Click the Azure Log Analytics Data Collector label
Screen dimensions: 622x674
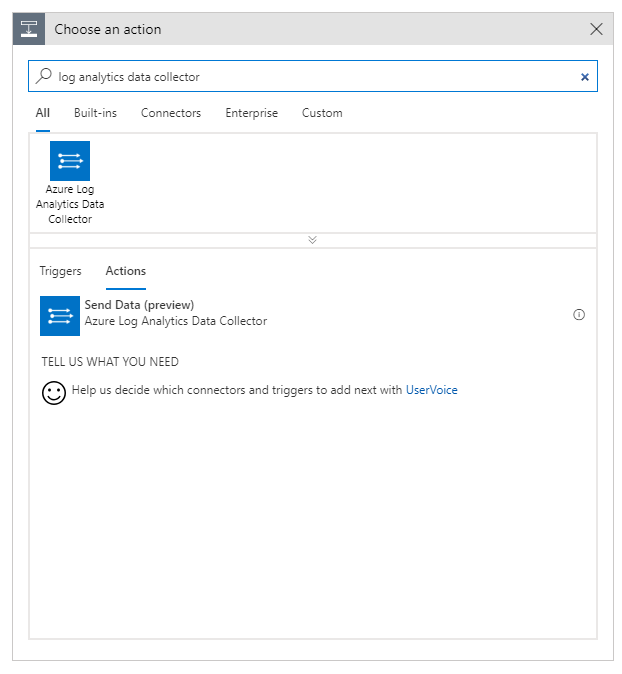click(70, 204)
